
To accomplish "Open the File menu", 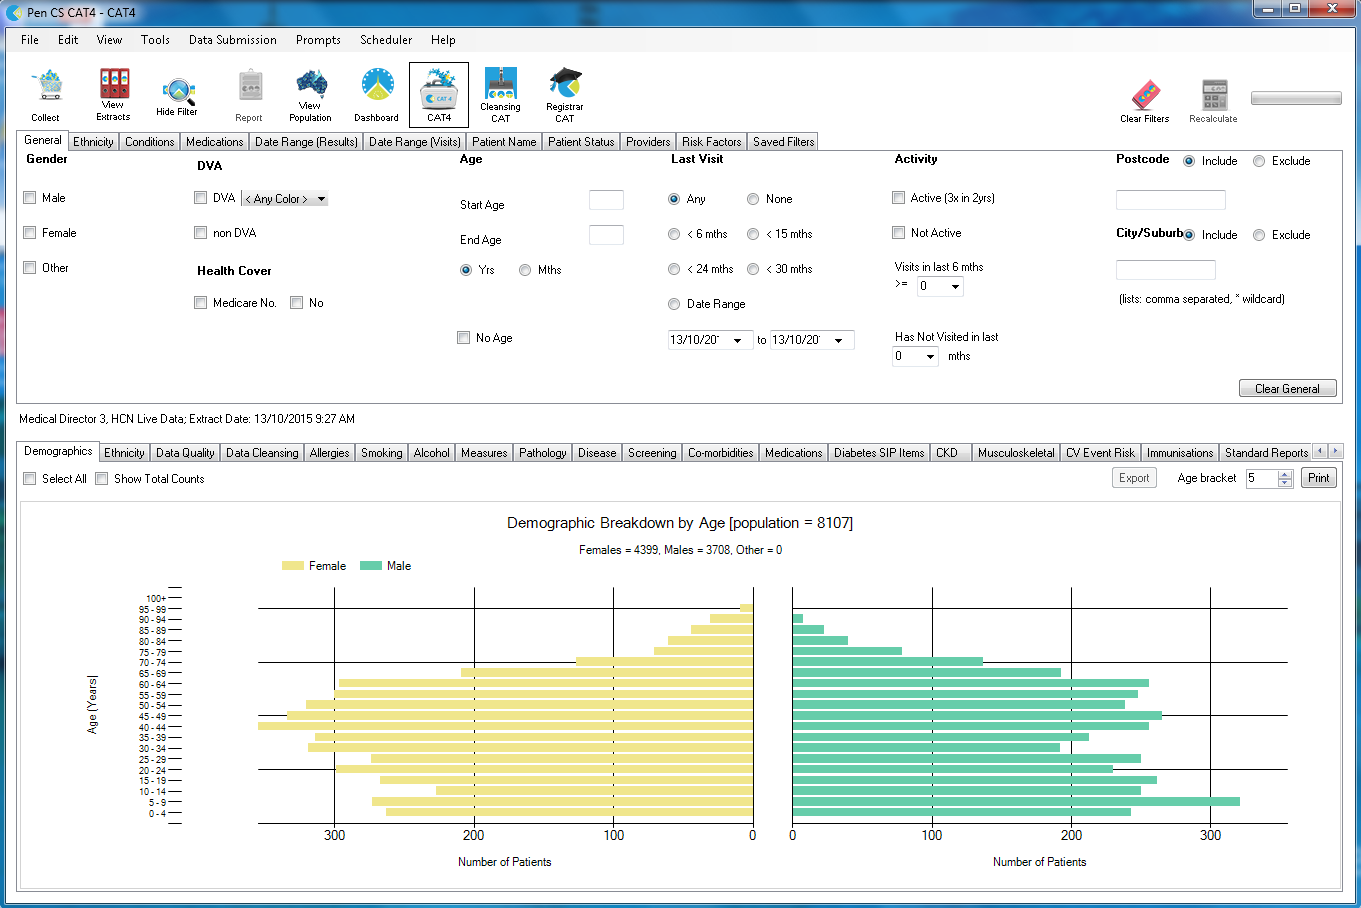I will (30, 40).
